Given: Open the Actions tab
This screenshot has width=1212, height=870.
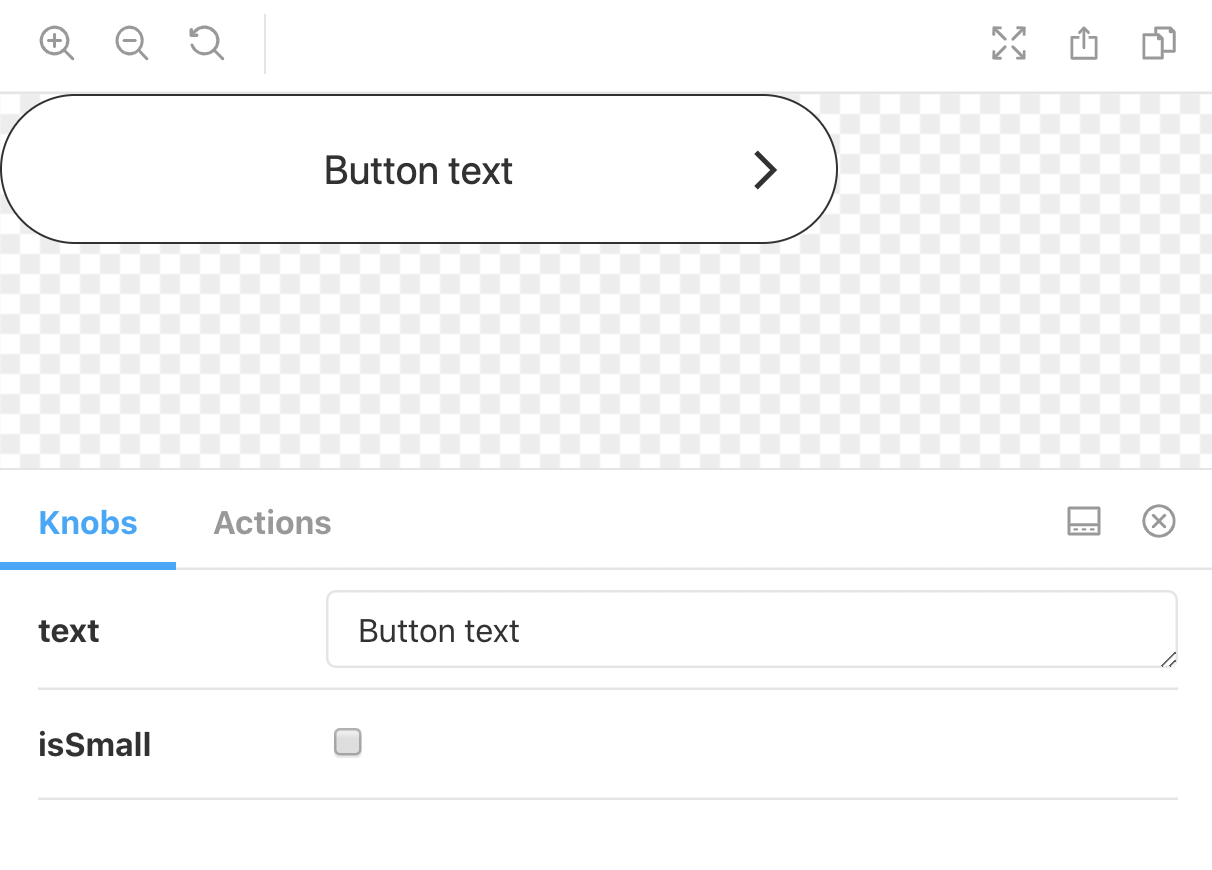Looking at the screenshot, I should (272, 523).
